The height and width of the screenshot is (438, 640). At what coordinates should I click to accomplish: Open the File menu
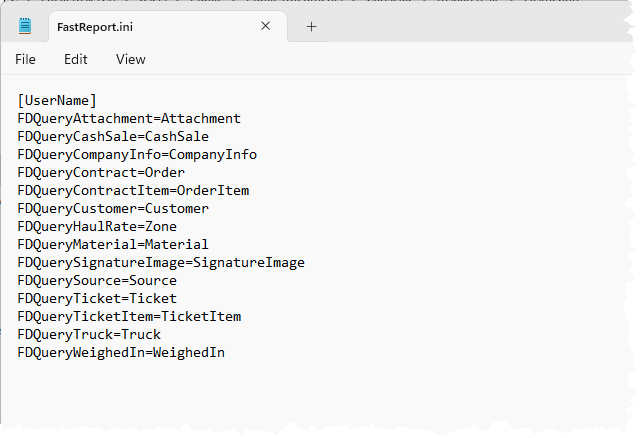[25, 59]
